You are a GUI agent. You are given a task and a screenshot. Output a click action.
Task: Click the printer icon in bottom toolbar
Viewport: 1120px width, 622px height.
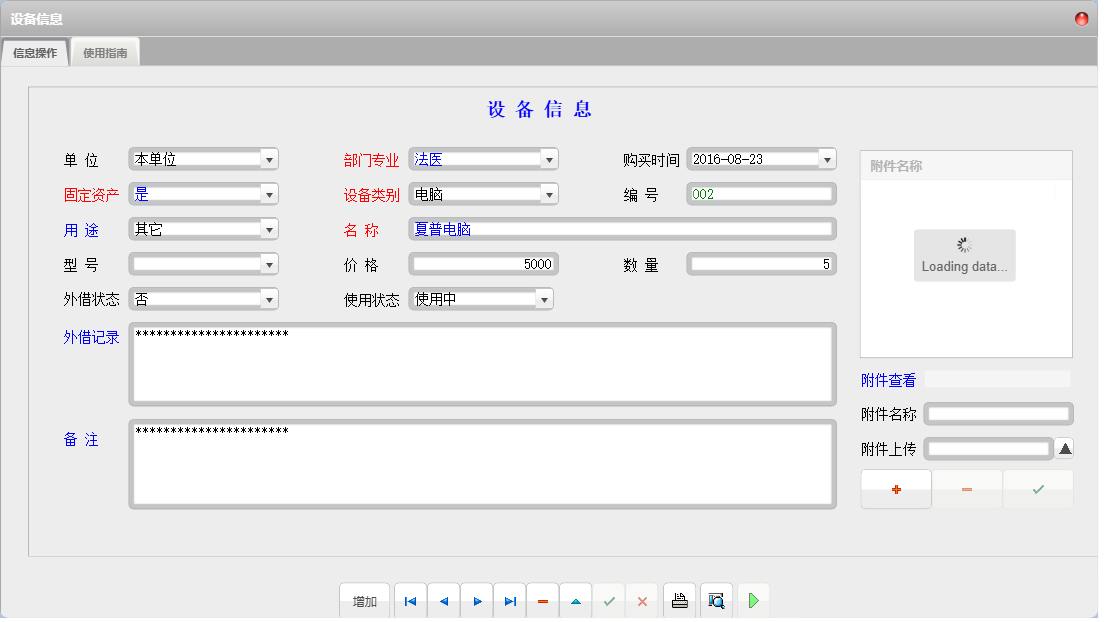680,601
